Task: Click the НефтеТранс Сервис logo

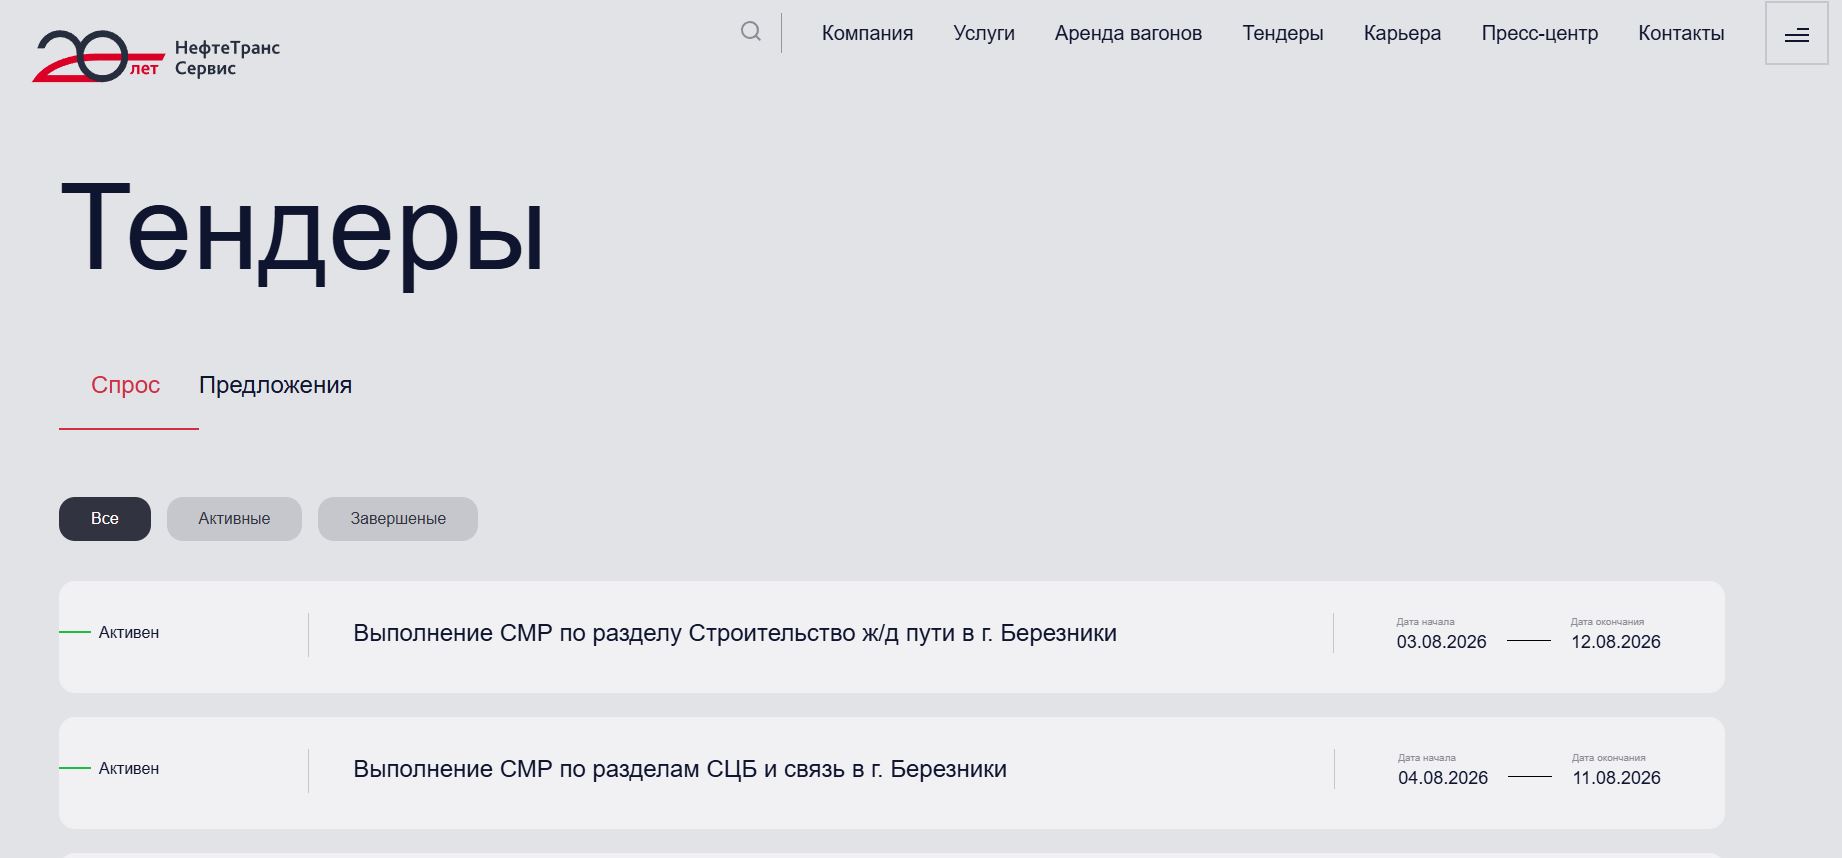Action: (x=157, y=56)
